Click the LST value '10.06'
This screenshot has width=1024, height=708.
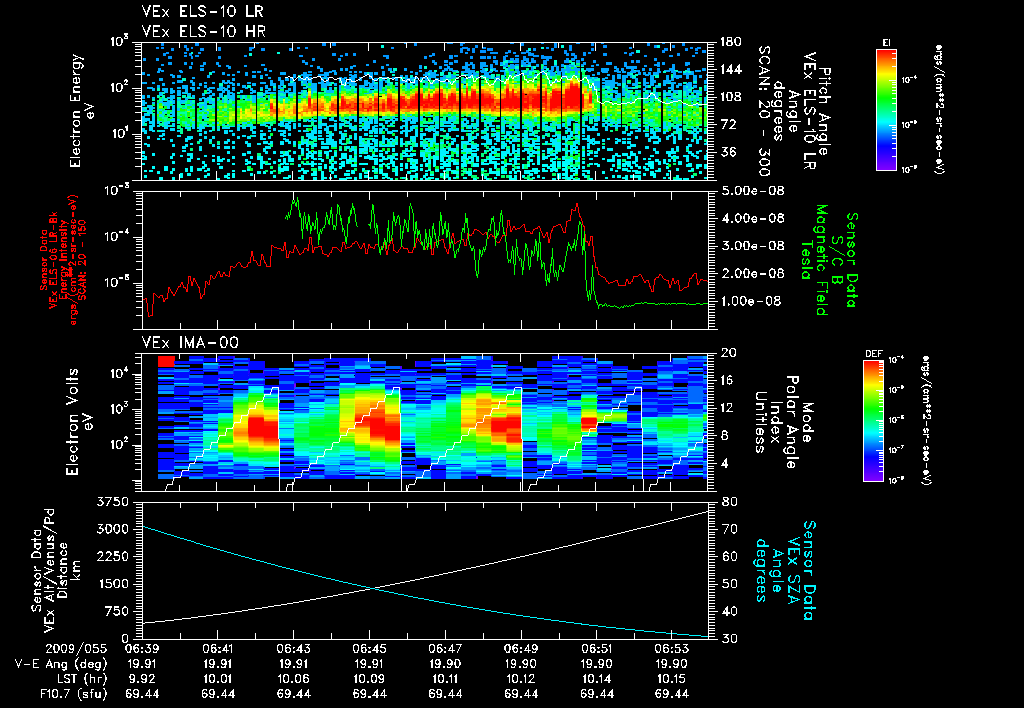point(294,679)
